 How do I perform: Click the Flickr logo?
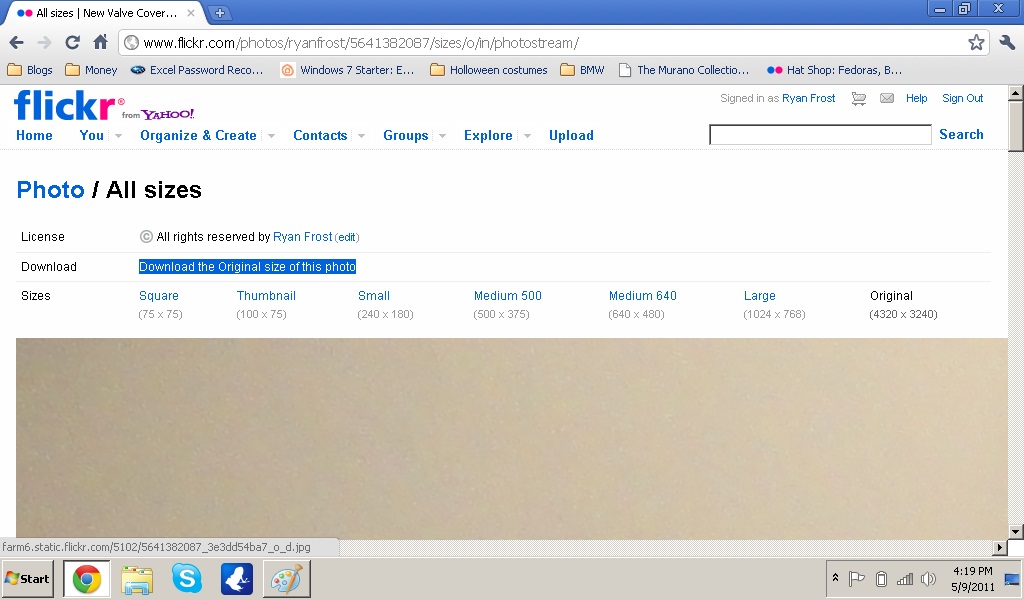point(68,105)
